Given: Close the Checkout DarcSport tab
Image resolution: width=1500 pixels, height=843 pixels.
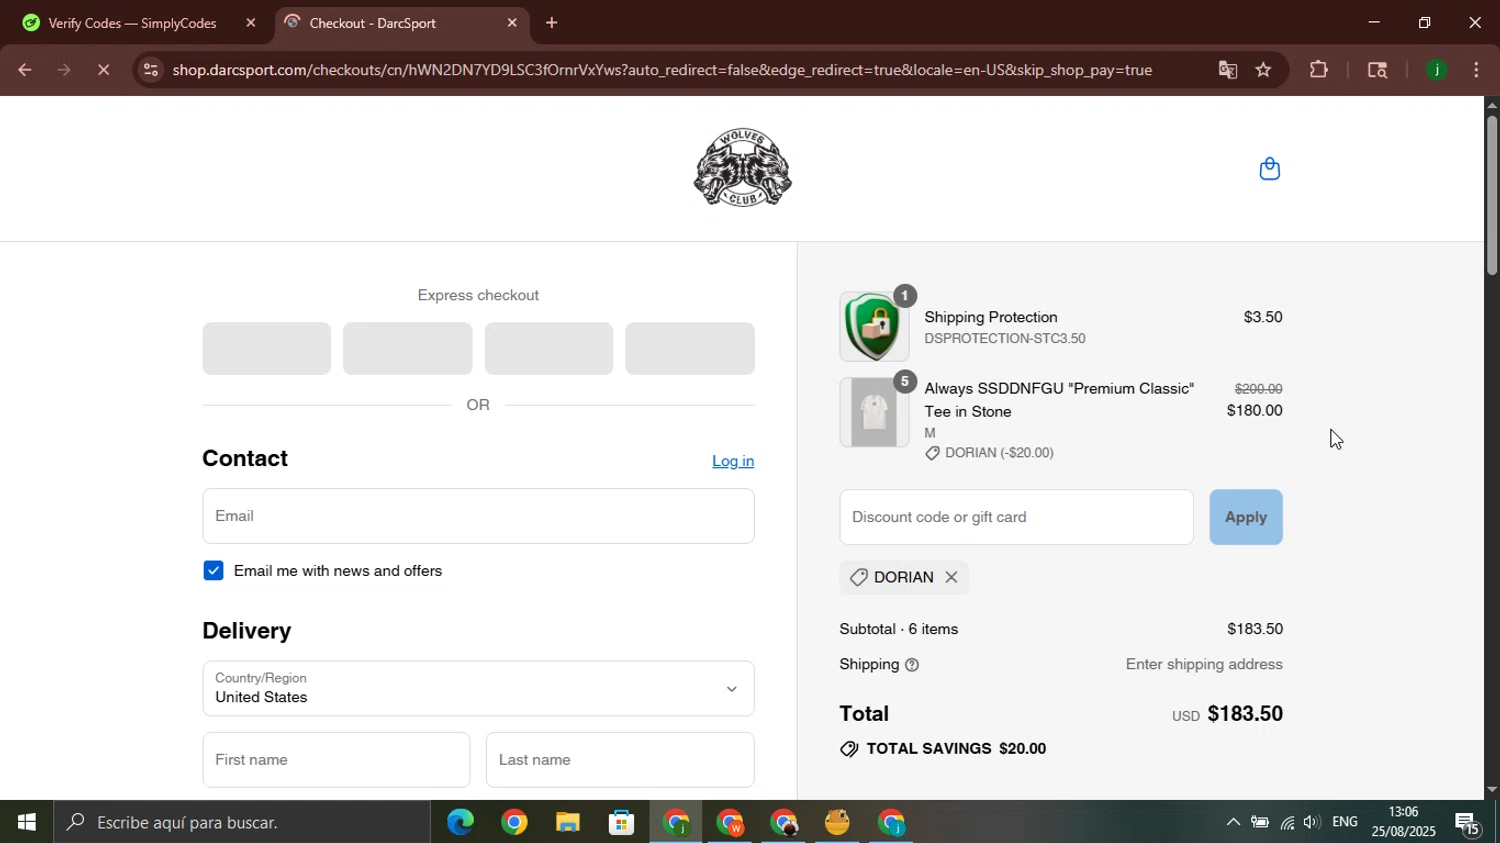Looking at the screenshot, I should (512, 23).
